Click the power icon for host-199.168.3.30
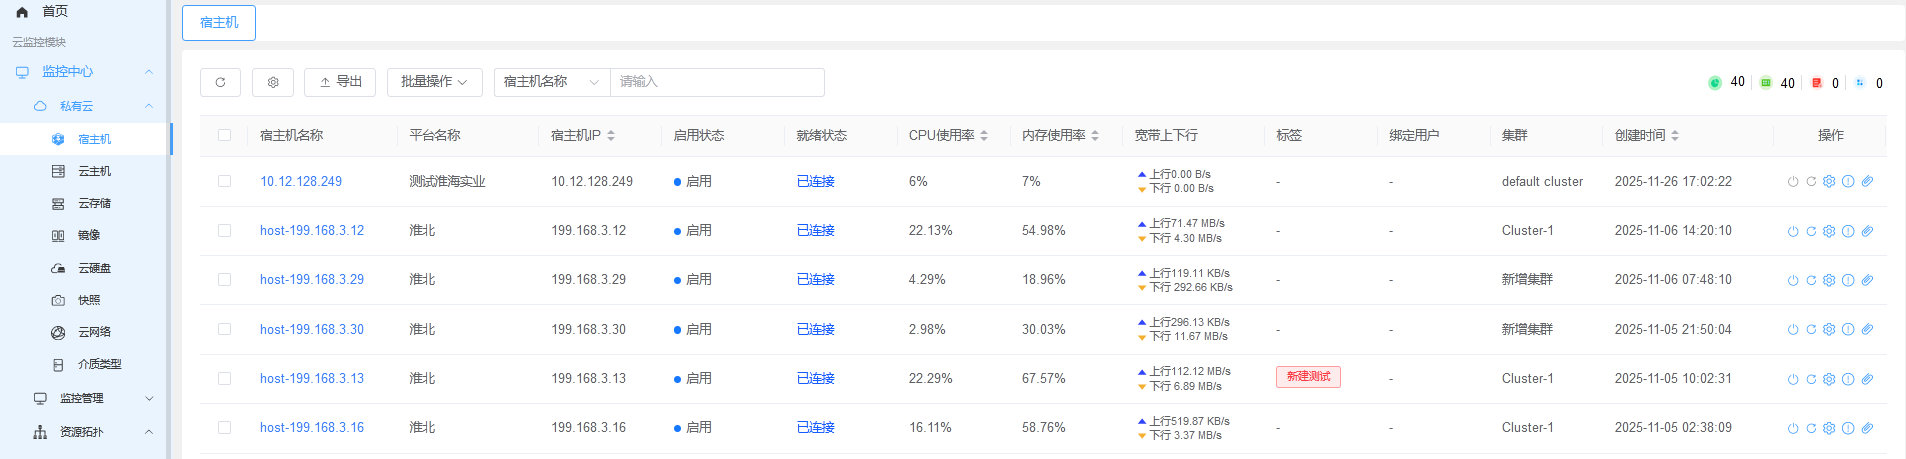The height and width of the screenshot is (459, 1906). (1793, 329)
